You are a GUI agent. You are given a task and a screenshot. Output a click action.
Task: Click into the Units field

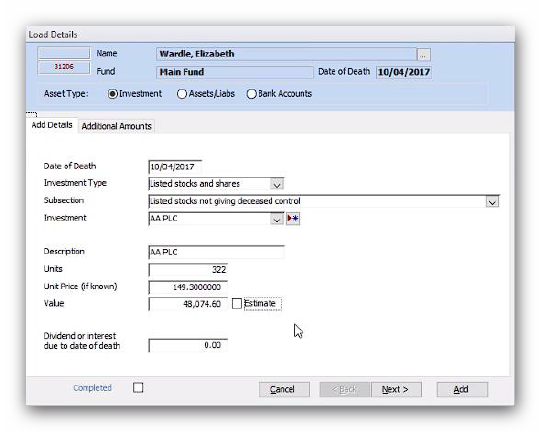188,270
